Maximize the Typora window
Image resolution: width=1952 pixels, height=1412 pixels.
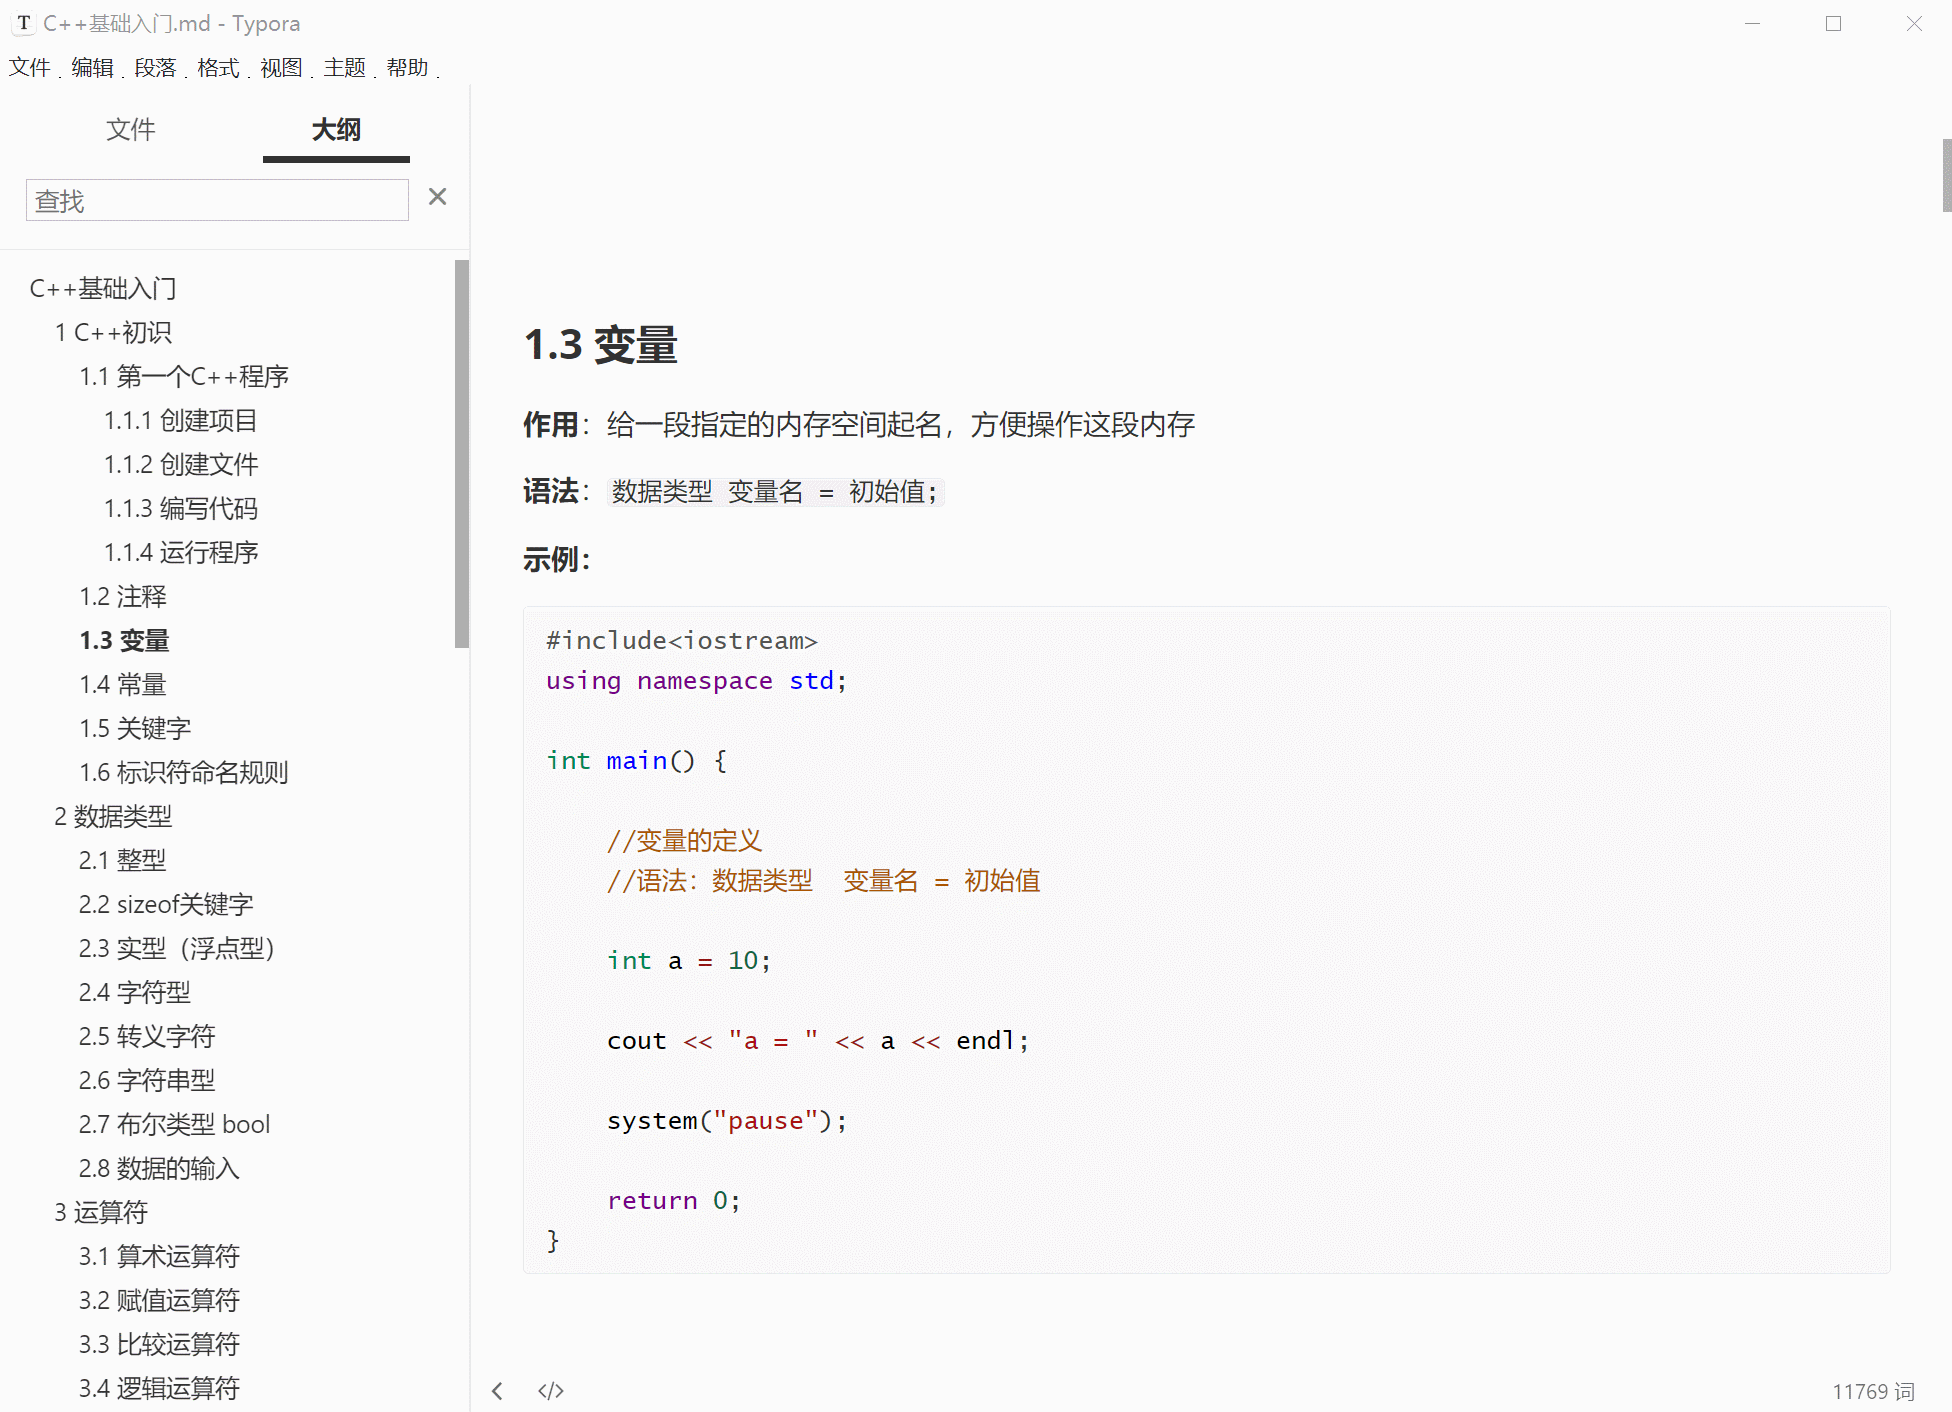pos(1833,23)
